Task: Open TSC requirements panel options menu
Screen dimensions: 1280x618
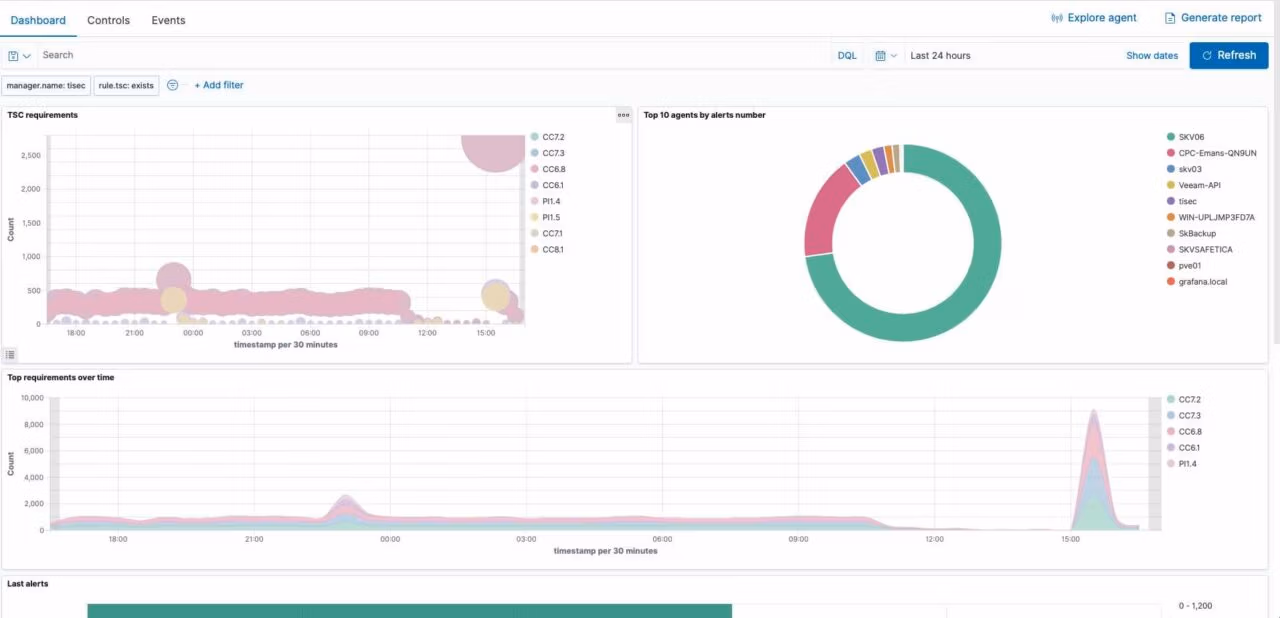Action: point(623,115)
